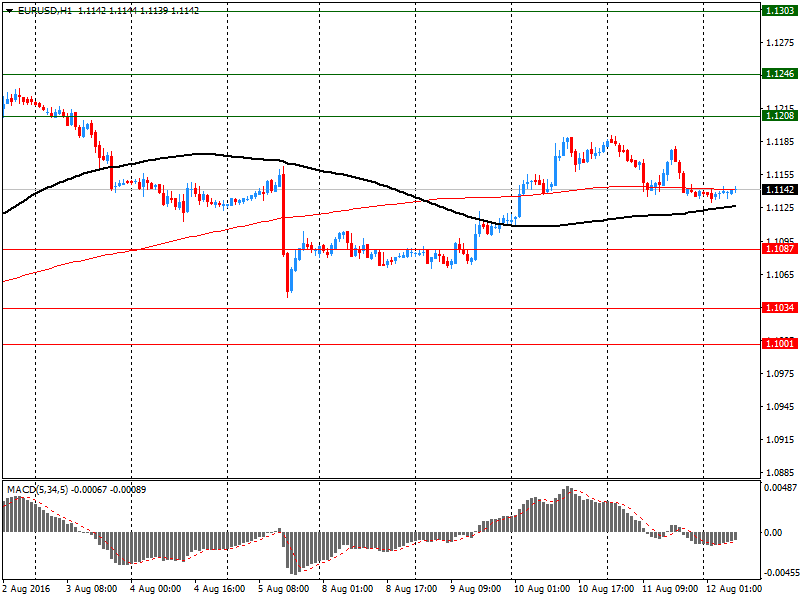Select the 1.1034 red level label
800x600 pixels.
tap(779, 308)
